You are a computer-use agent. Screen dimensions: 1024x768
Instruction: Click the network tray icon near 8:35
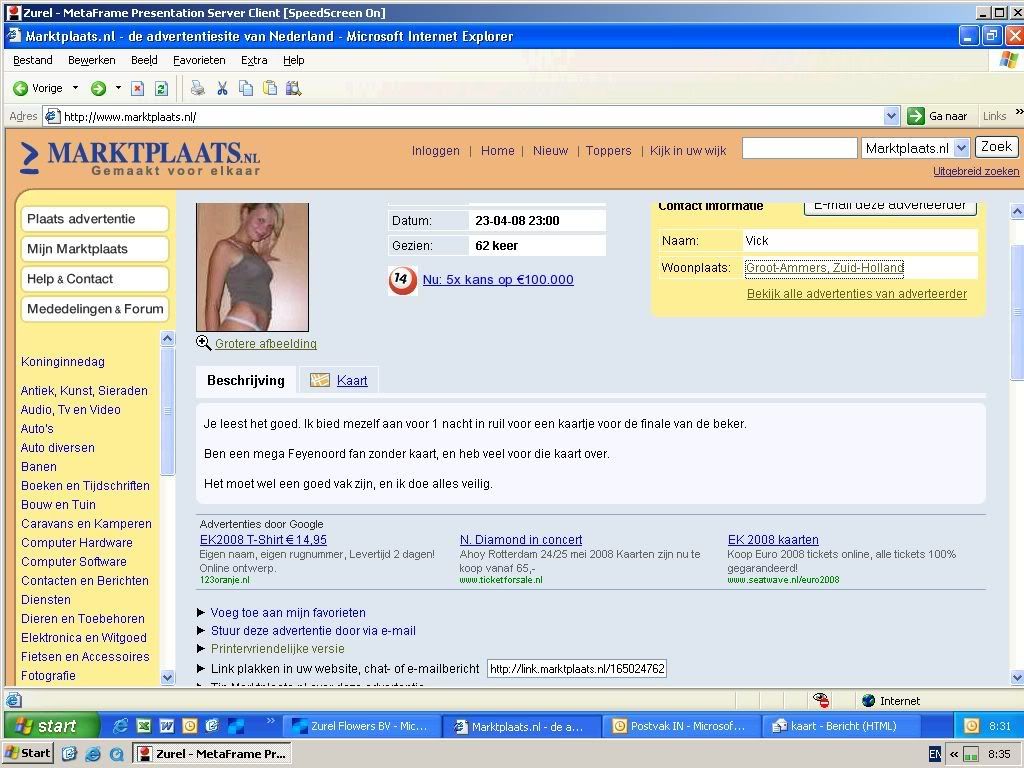[970, 754]
